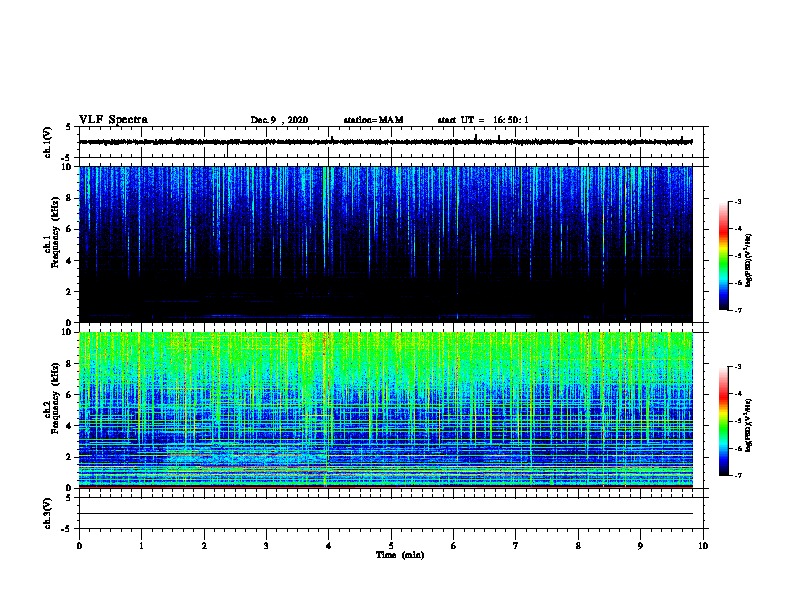792x612 pixels.
Task: Select the "start UT = 16:50: 1" text
Action: coord(483,120)
